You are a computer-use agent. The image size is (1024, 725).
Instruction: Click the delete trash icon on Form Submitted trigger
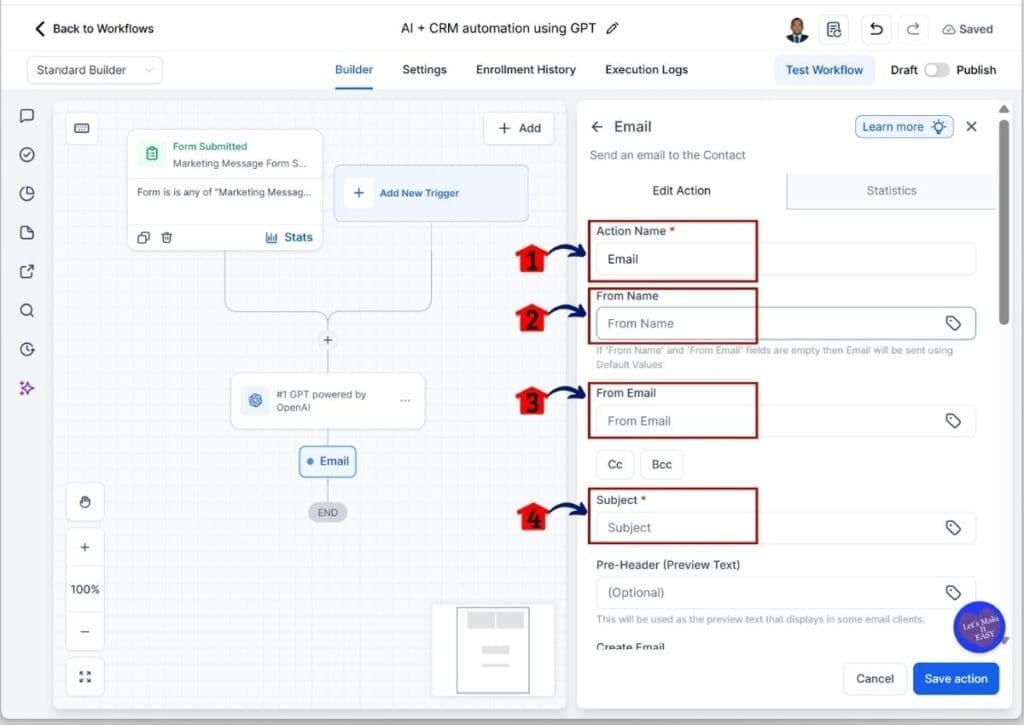click(166, 237)
